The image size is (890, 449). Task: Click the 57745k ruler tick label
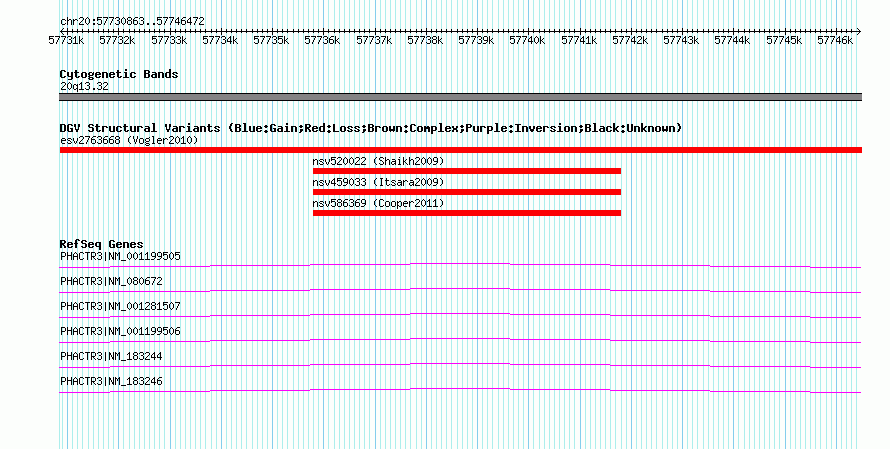pos(784,40)
